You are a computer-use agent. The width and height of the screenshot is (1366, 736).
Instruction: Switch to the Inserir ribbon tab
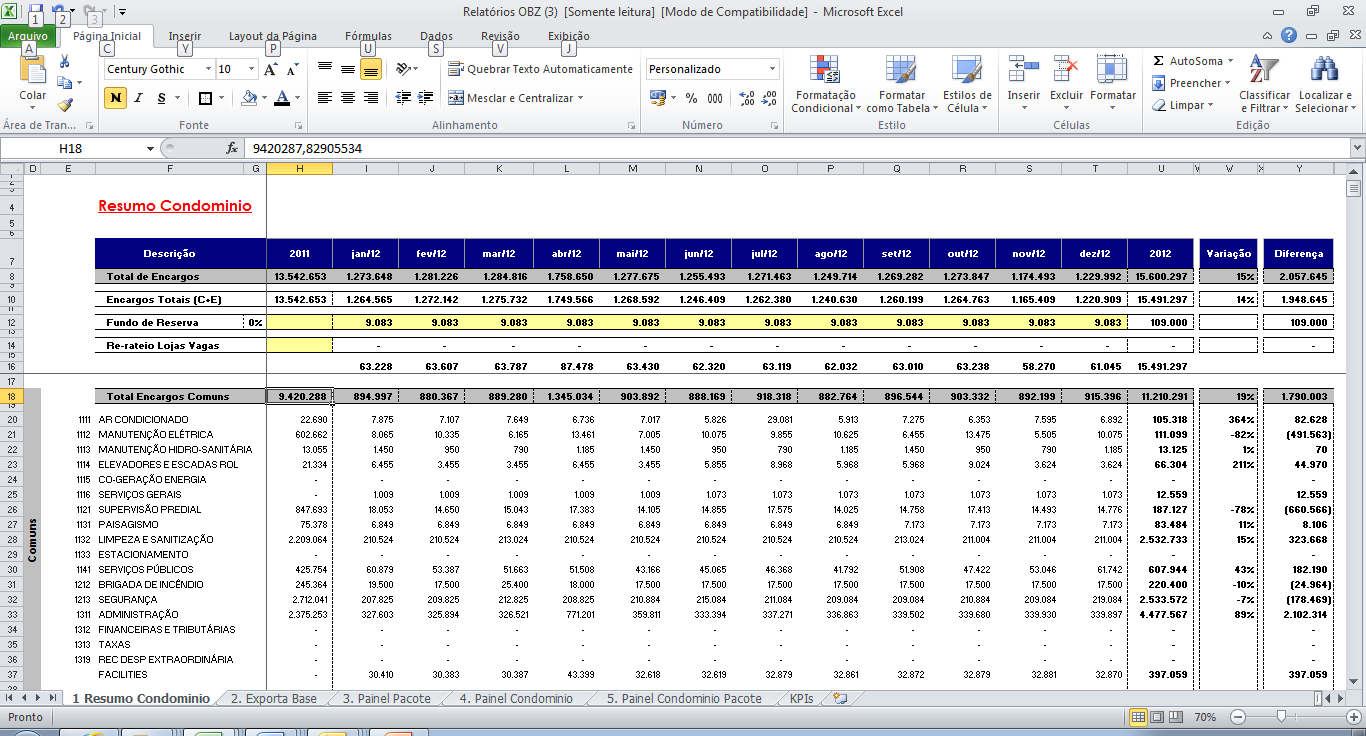pos(184,36)
